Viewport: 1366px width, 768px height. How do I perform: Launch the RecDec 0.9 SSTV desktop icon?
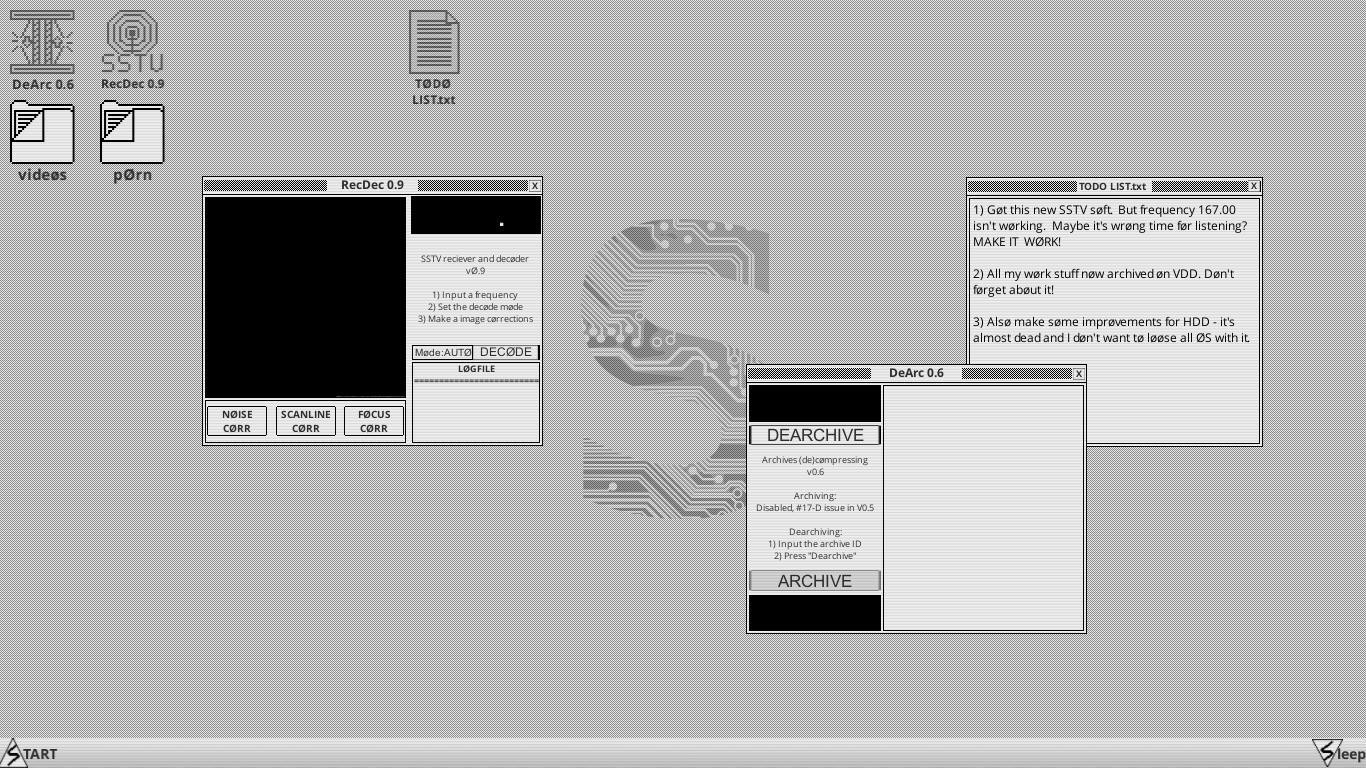tap(132, 50)
